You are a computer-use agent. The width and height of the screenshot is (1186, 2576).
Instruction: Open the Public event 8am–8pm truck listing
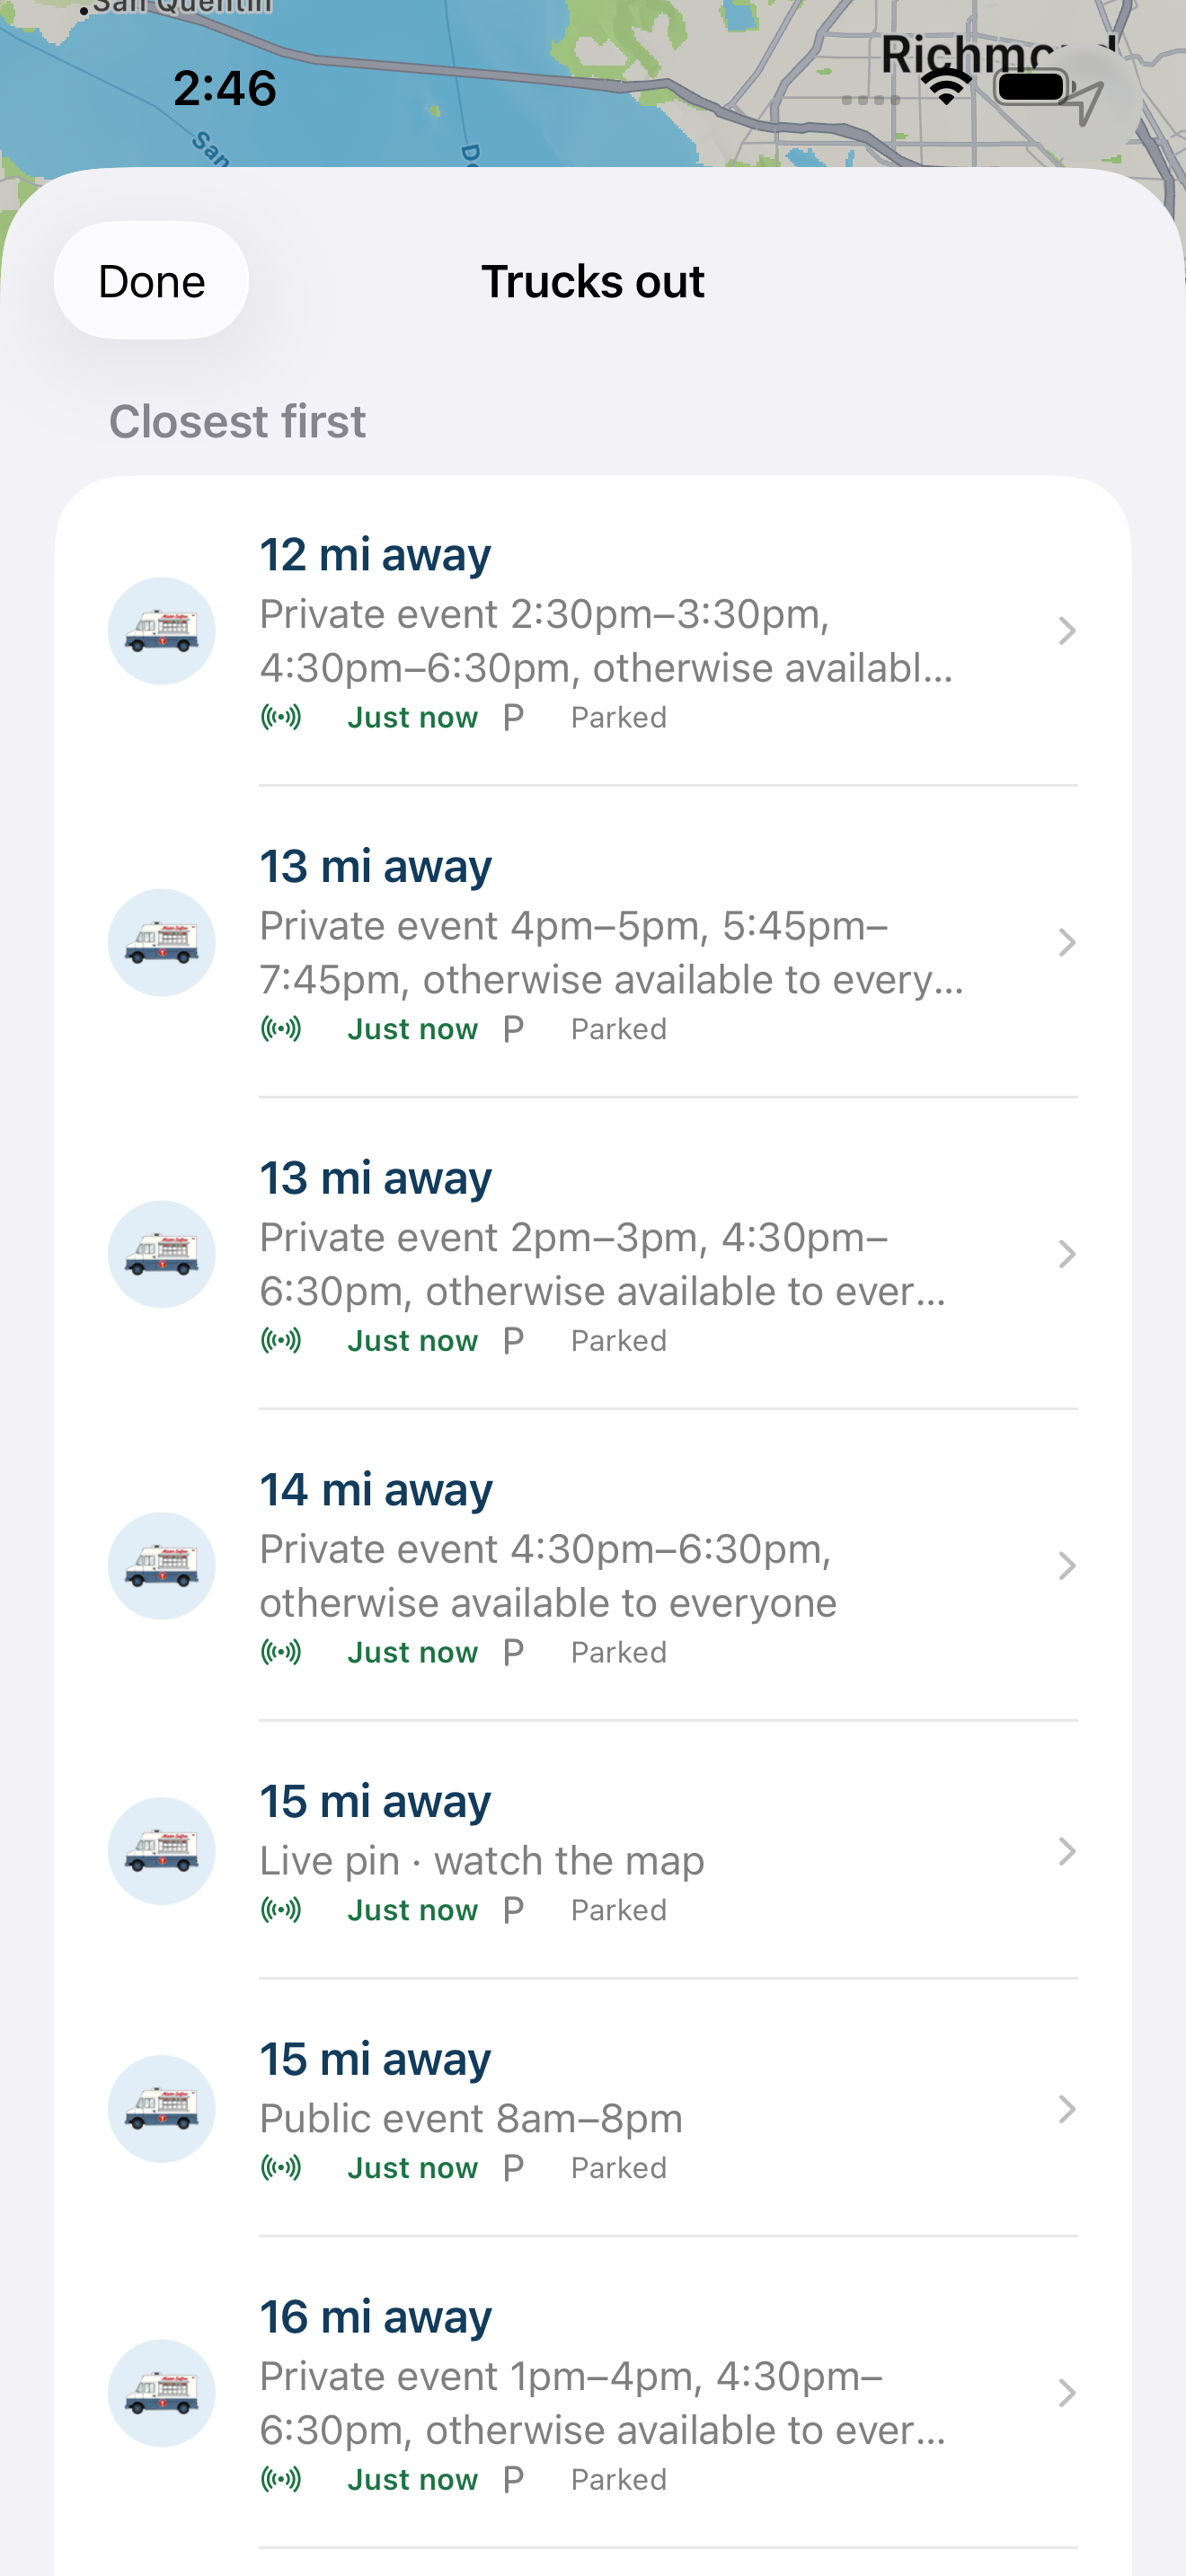(593, 2109)
